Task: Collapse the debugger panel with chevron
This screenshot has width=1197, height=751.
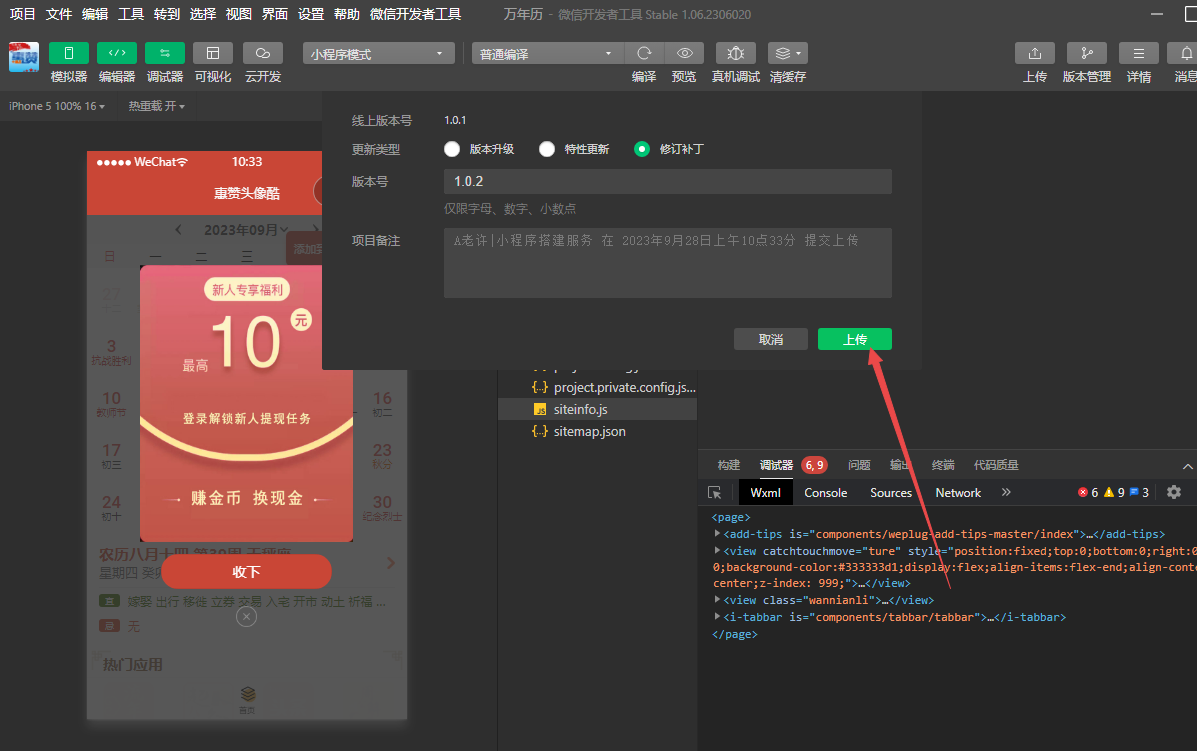Action: (1188, 466)
